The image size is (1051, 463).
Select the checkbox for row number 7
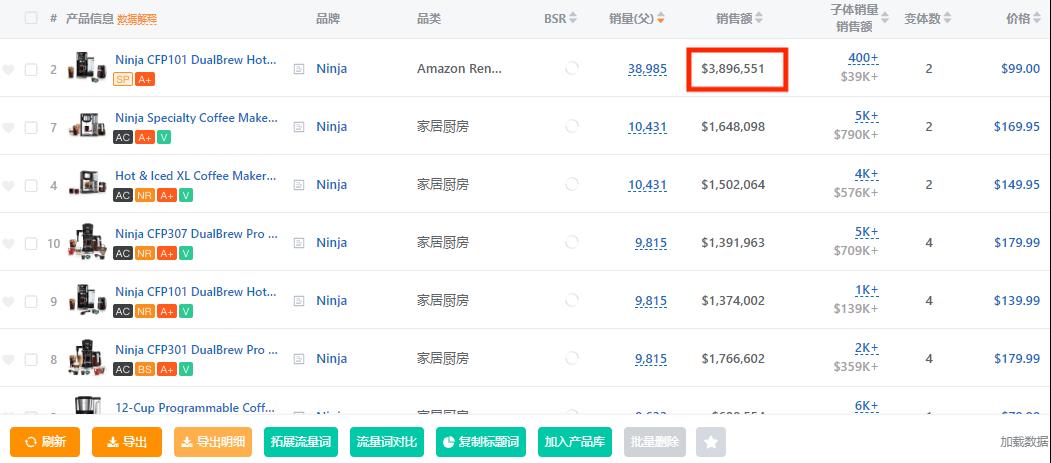31,127
